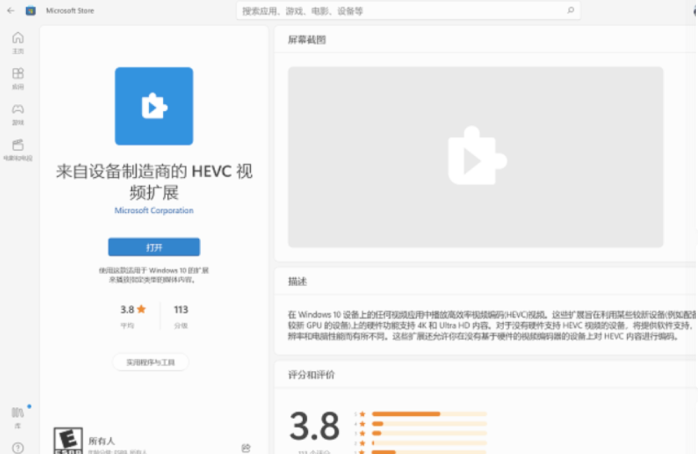The image size is (698, 454).
Task: Click the Help icon at sidebar bottom
Action: click(x=18, y=445)
